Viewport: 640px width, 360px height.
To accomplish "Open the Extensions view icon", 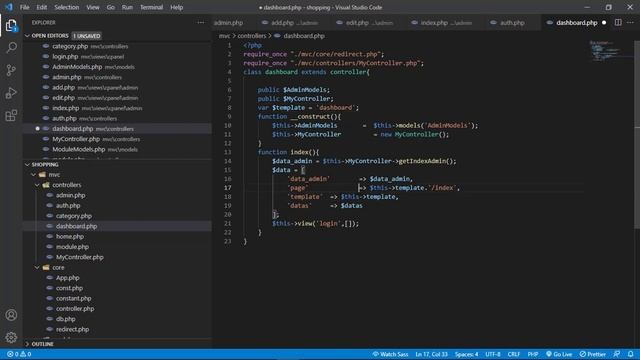I will (11, 116).
